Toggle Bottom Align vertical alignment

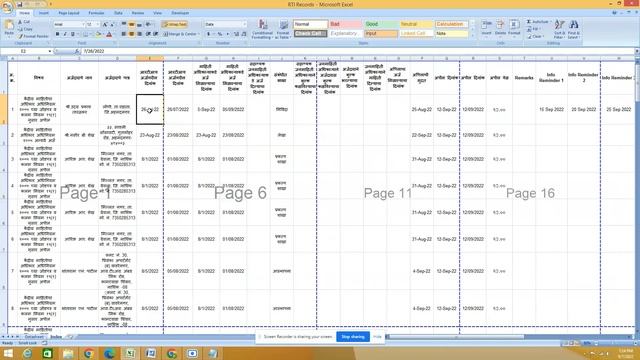(x=139, y=24)
